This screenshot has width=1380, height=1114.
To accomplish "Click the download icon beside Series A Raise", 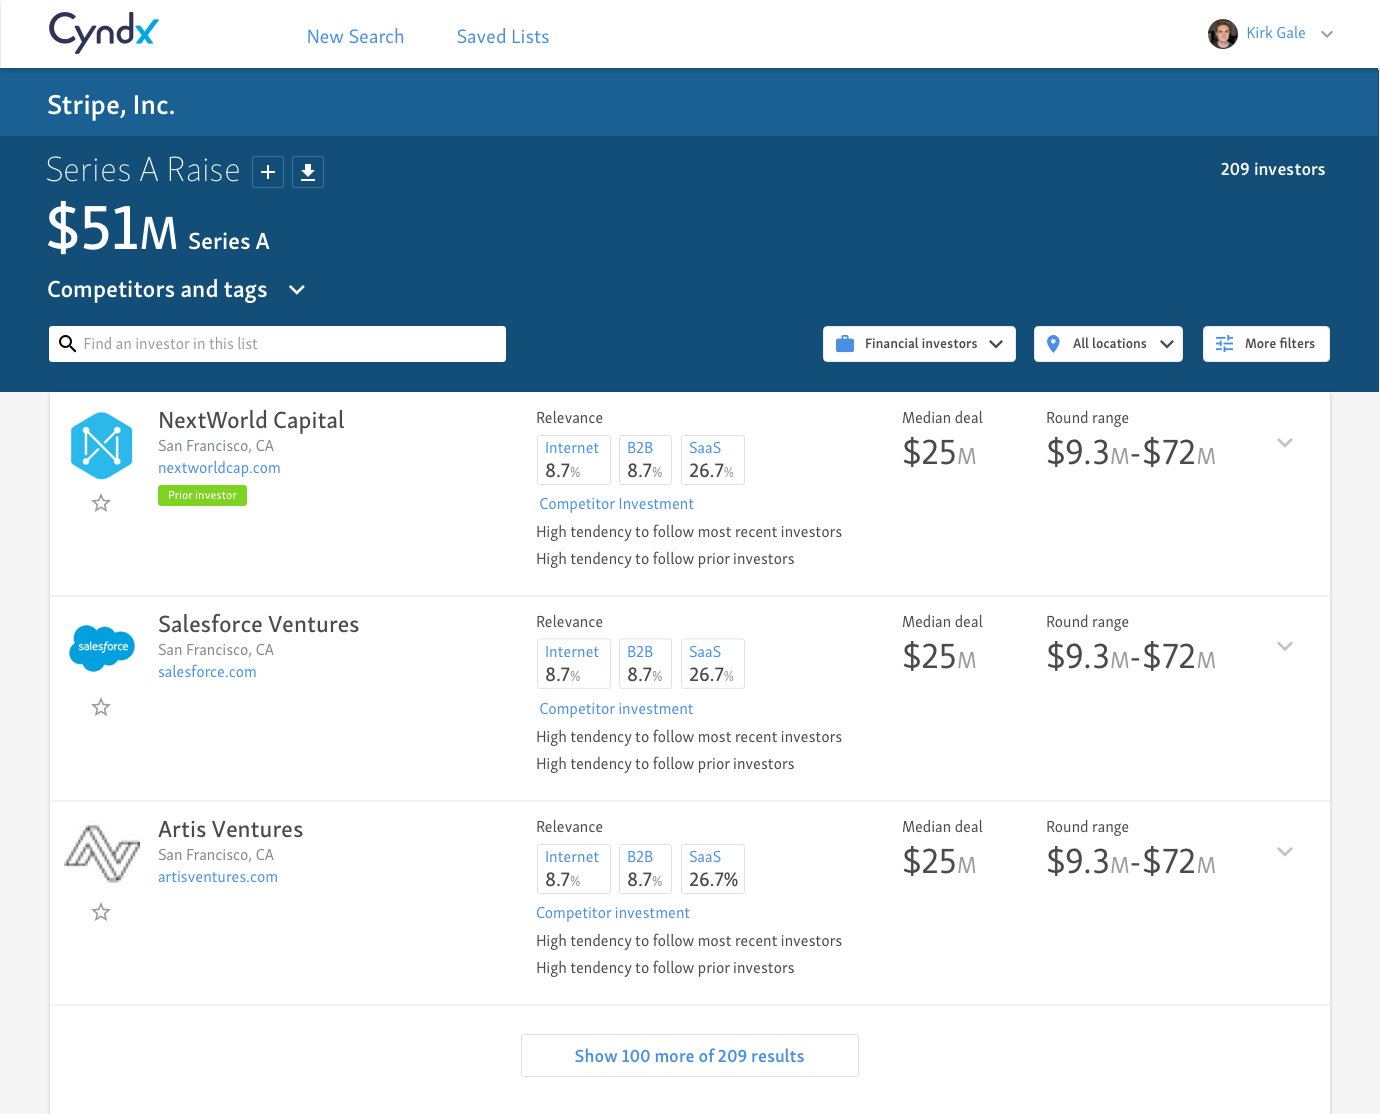I will tap(308, 172).
